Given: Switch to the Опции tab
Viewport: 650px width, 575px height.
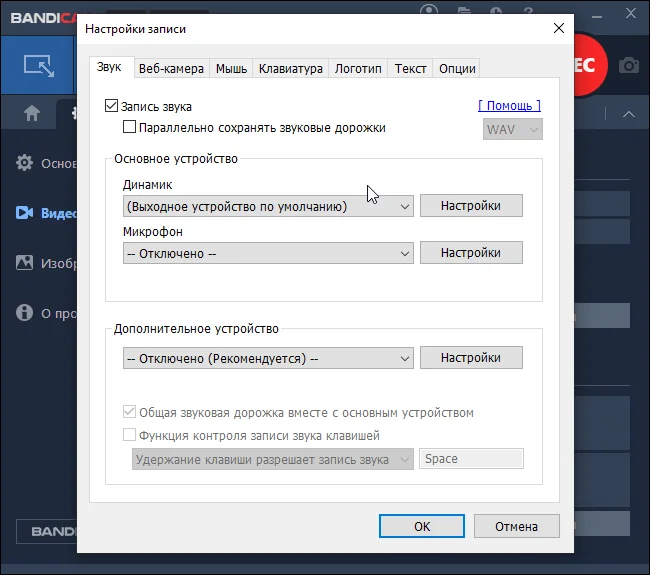Looking at the screenshot, I should 457,68.
